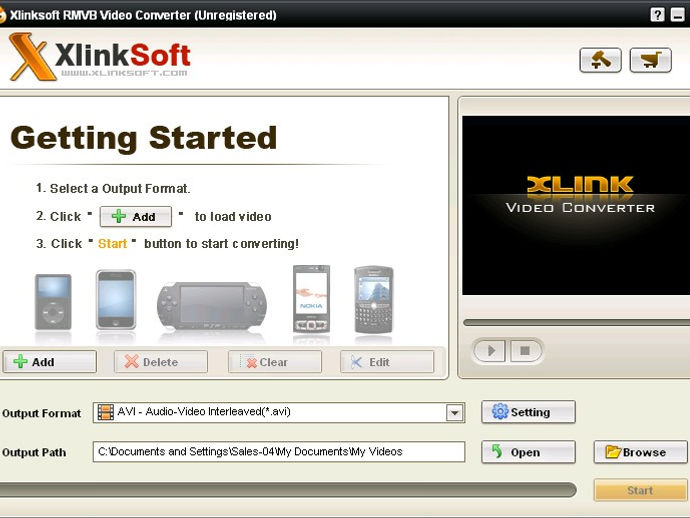
Task: Click the Output Format label
Action: click(41, 413)
